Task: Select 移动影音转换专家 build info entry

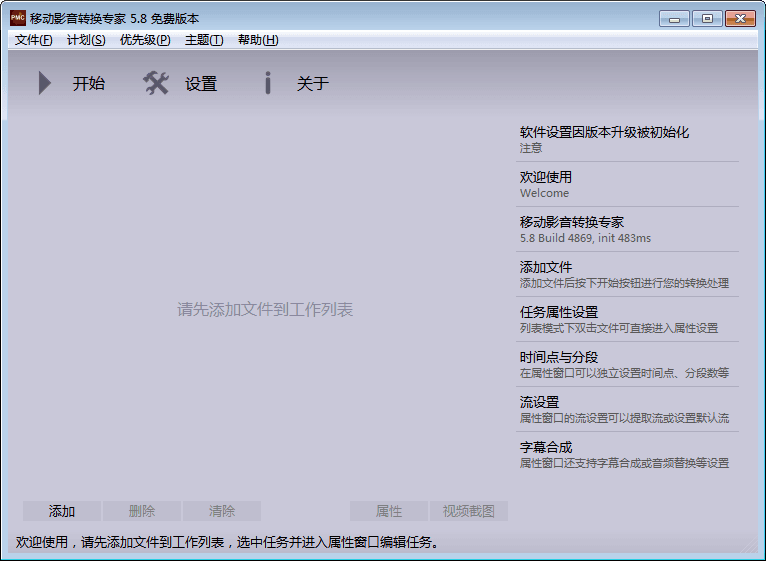Action: point(627,229)
